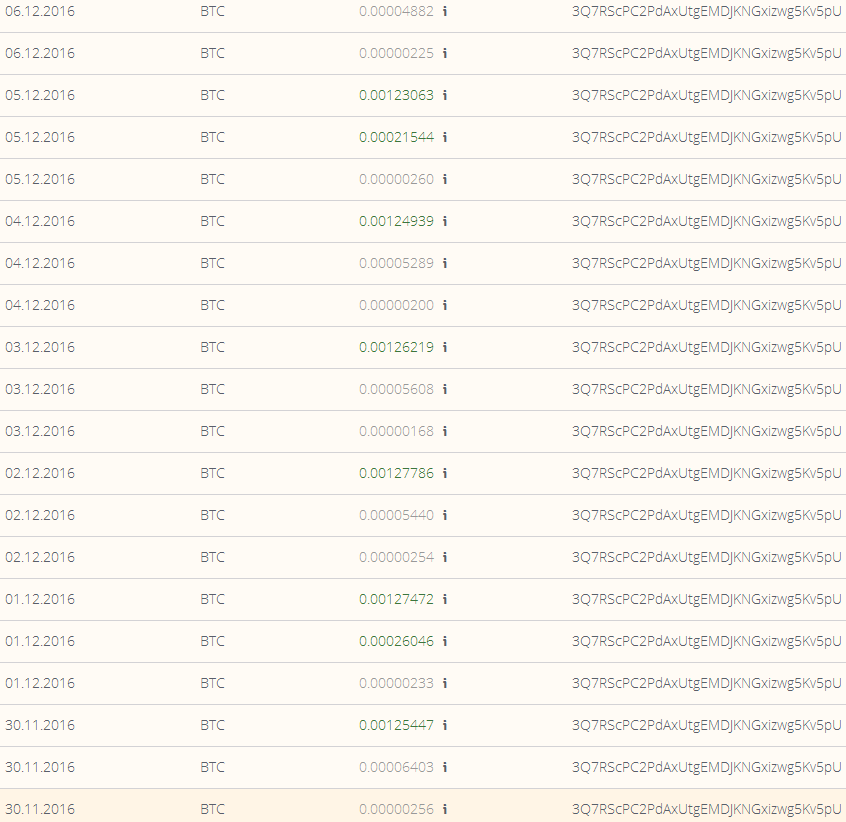Select amount 0.00127472

point(397,599)
